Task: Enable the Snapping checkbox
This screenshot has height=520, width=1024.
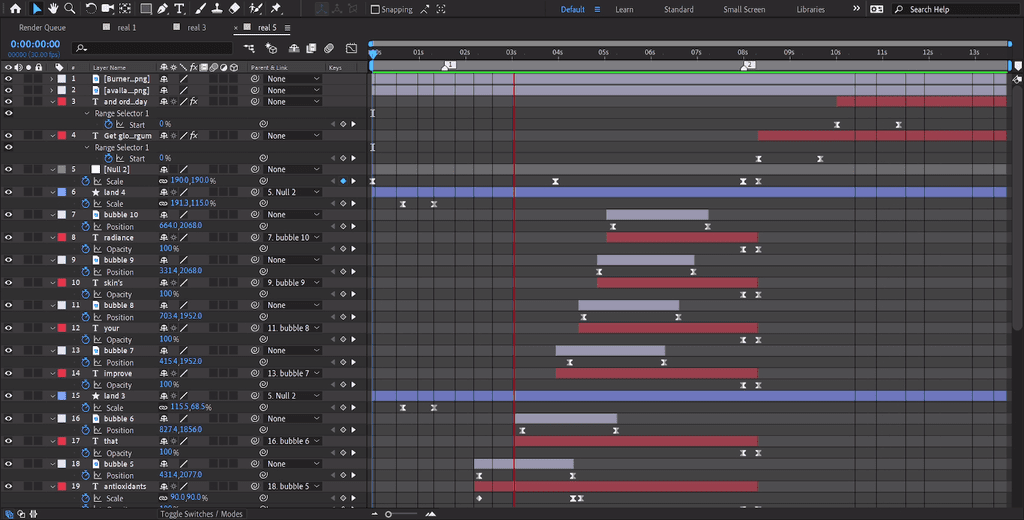Action: click(x=375, y=10)
